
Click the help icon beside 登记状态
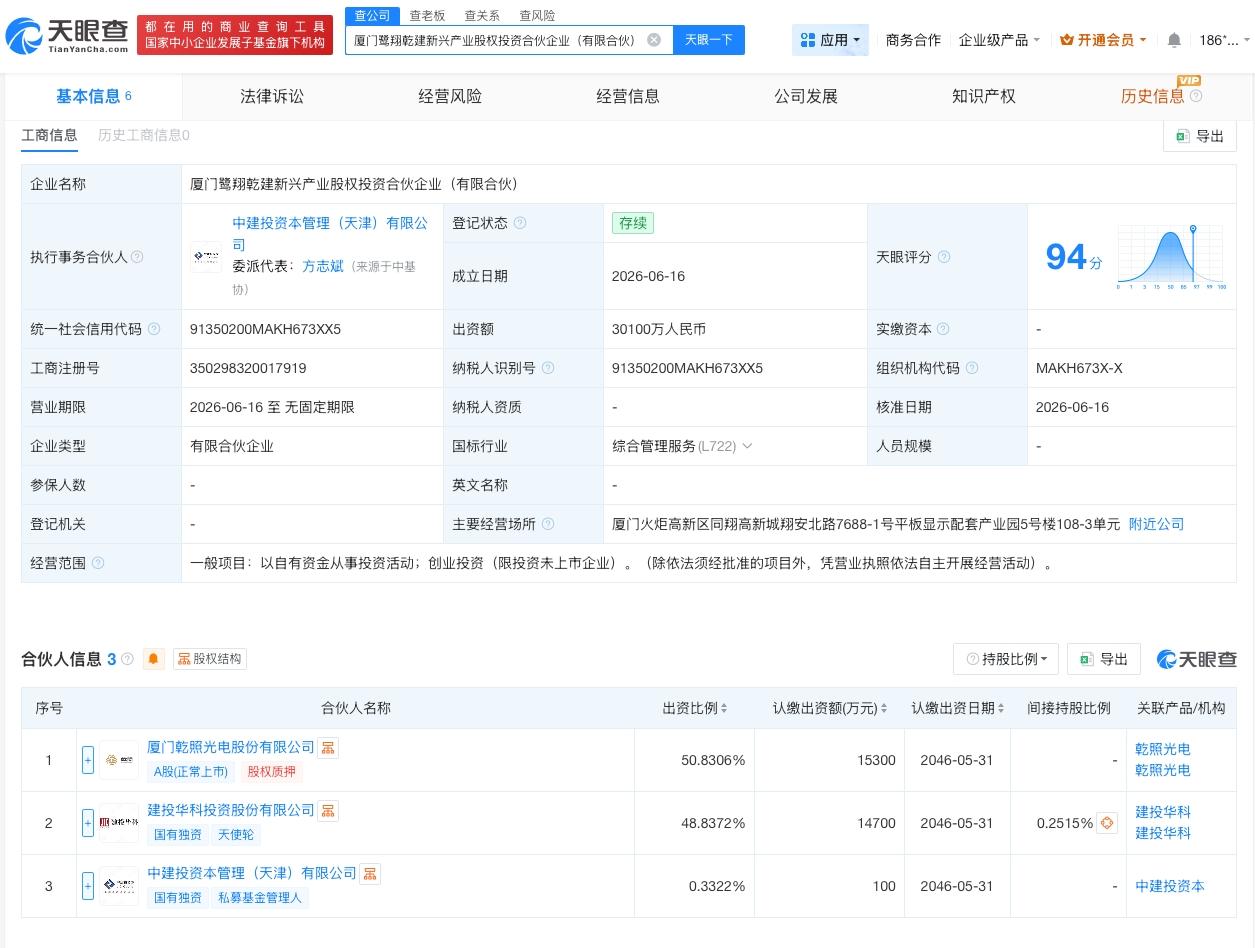pyautogui.click(x=519, y=223)
